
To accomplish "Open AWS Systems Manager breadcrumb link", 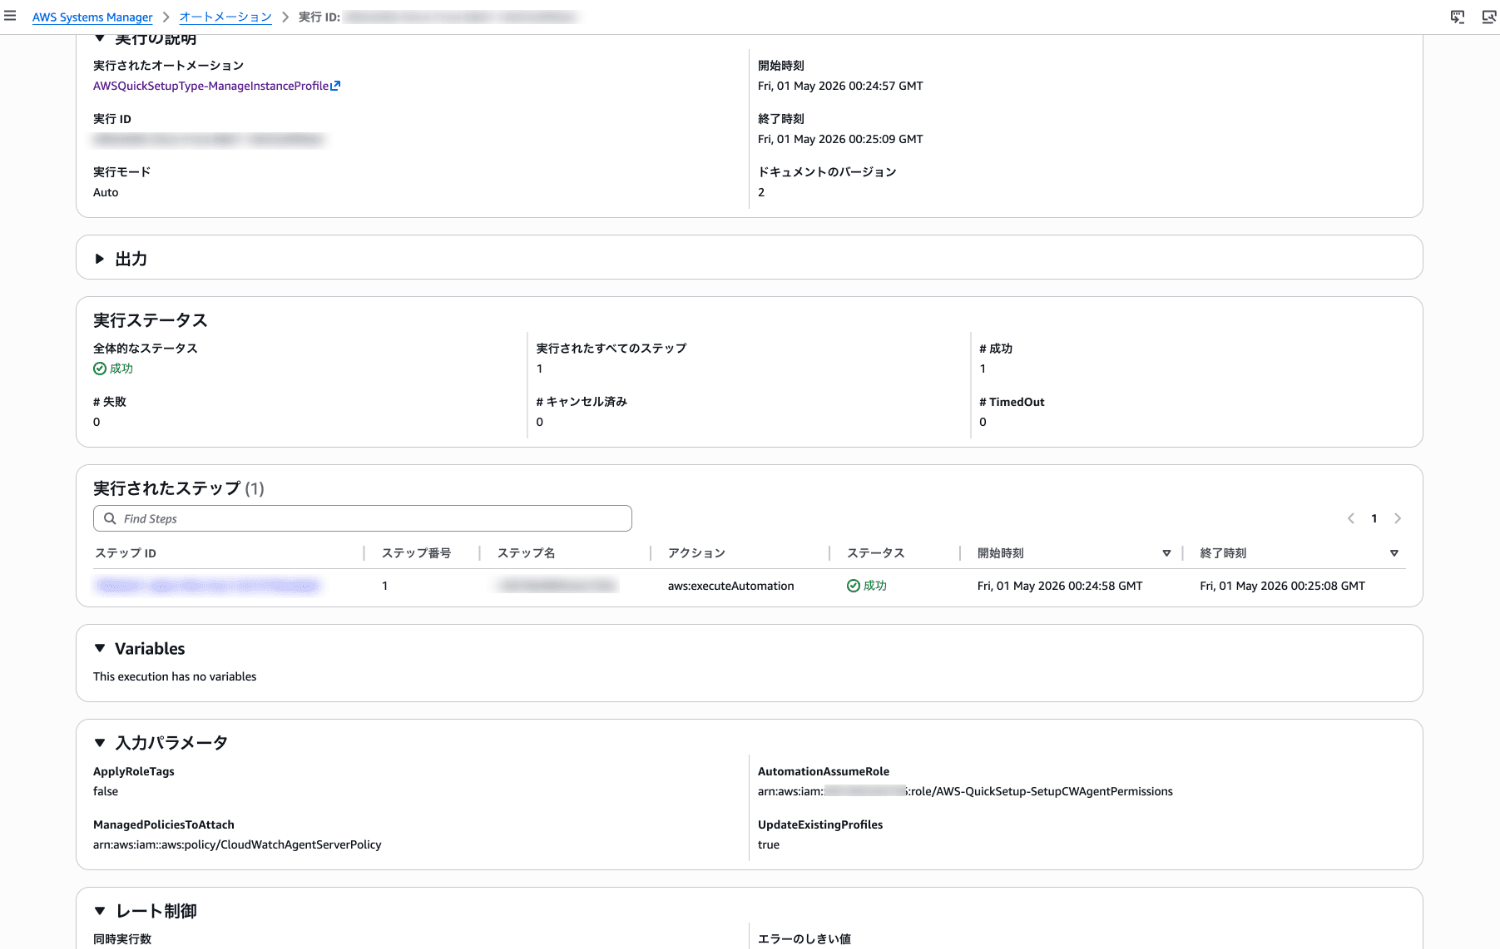I will (x=92, y=17).
